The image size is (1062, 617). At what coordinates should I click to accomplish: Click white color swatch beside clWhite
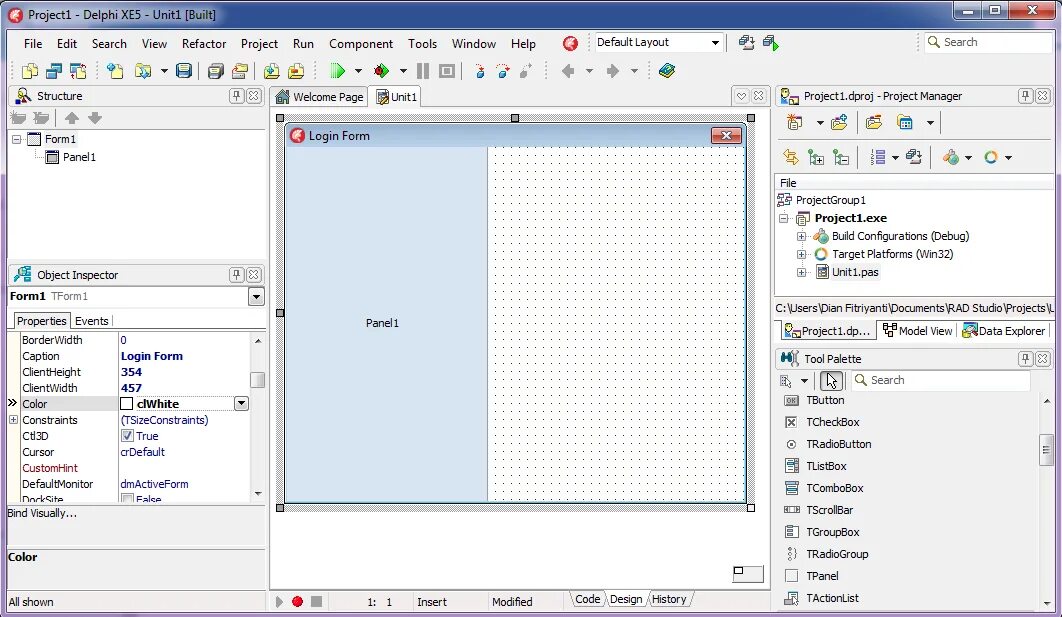pyautogui.click(x=127, y=404)
